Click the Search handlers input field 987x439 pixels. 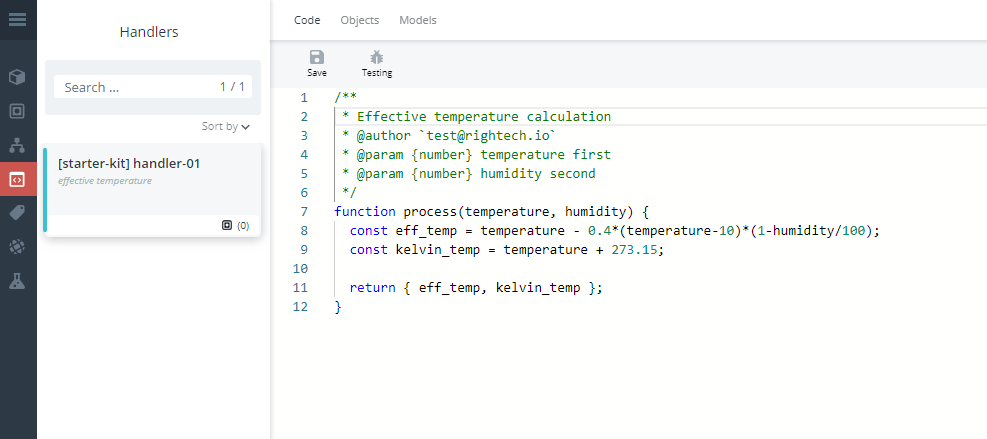point(153,87)
